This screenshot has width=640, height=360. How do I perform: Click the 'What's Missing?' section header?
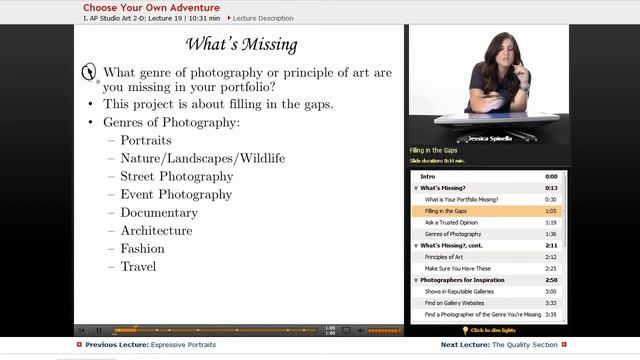[443, 188]
